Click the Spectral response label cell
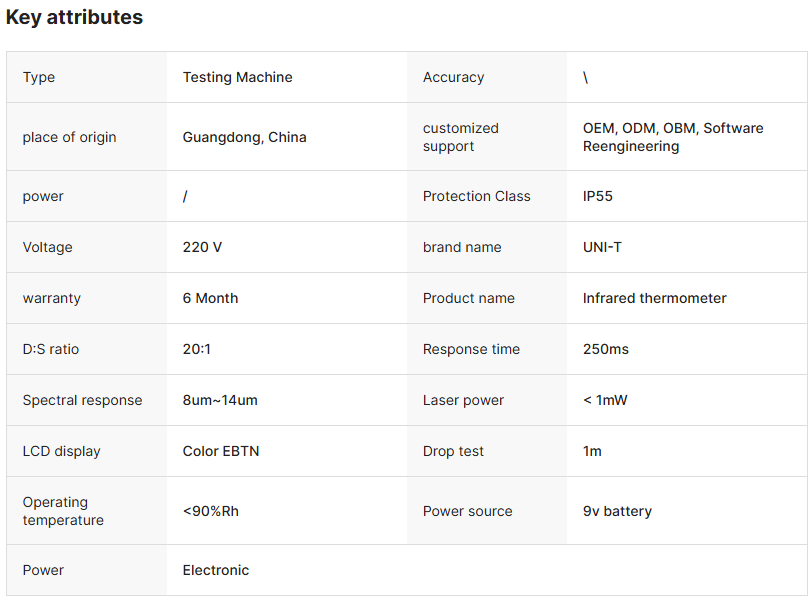808x597 pixels. coord(82,400)
